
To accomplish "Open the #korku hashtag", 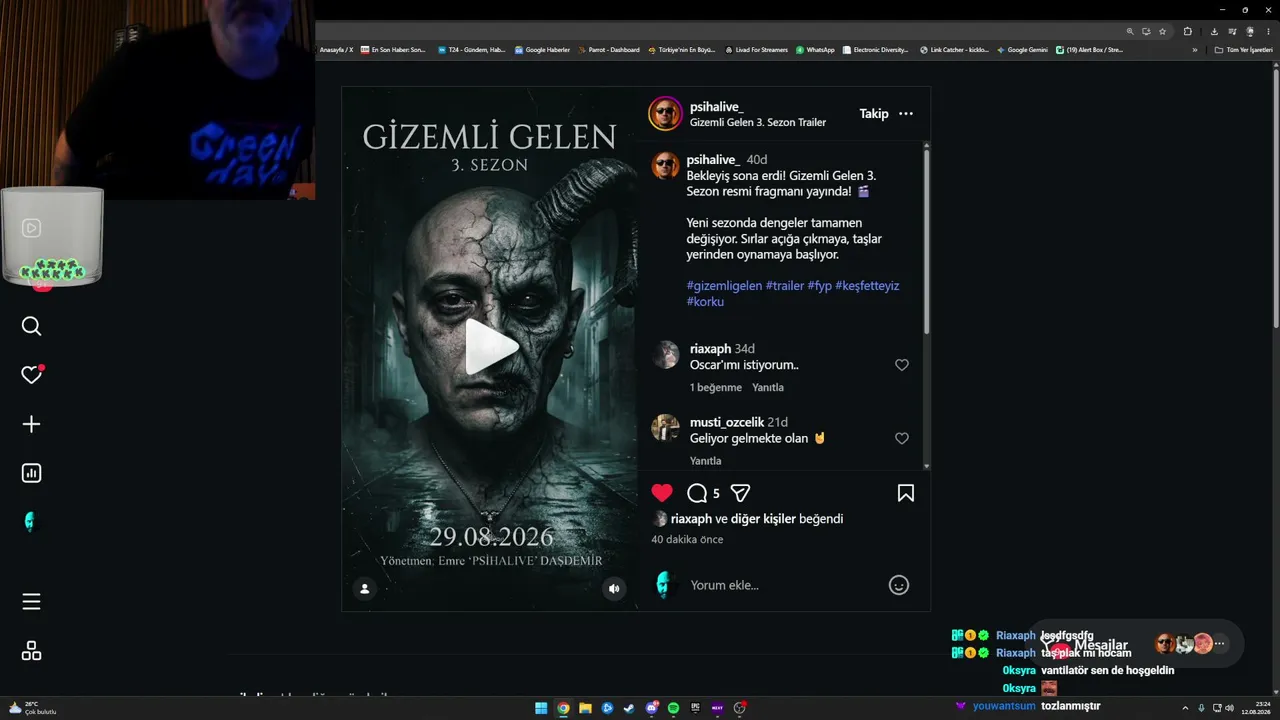I will point(705,301).
